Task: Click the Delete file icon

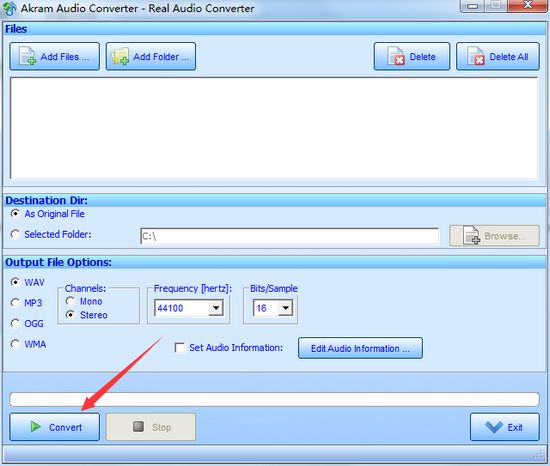Action: pyautogui.click(x=396, y=56)
